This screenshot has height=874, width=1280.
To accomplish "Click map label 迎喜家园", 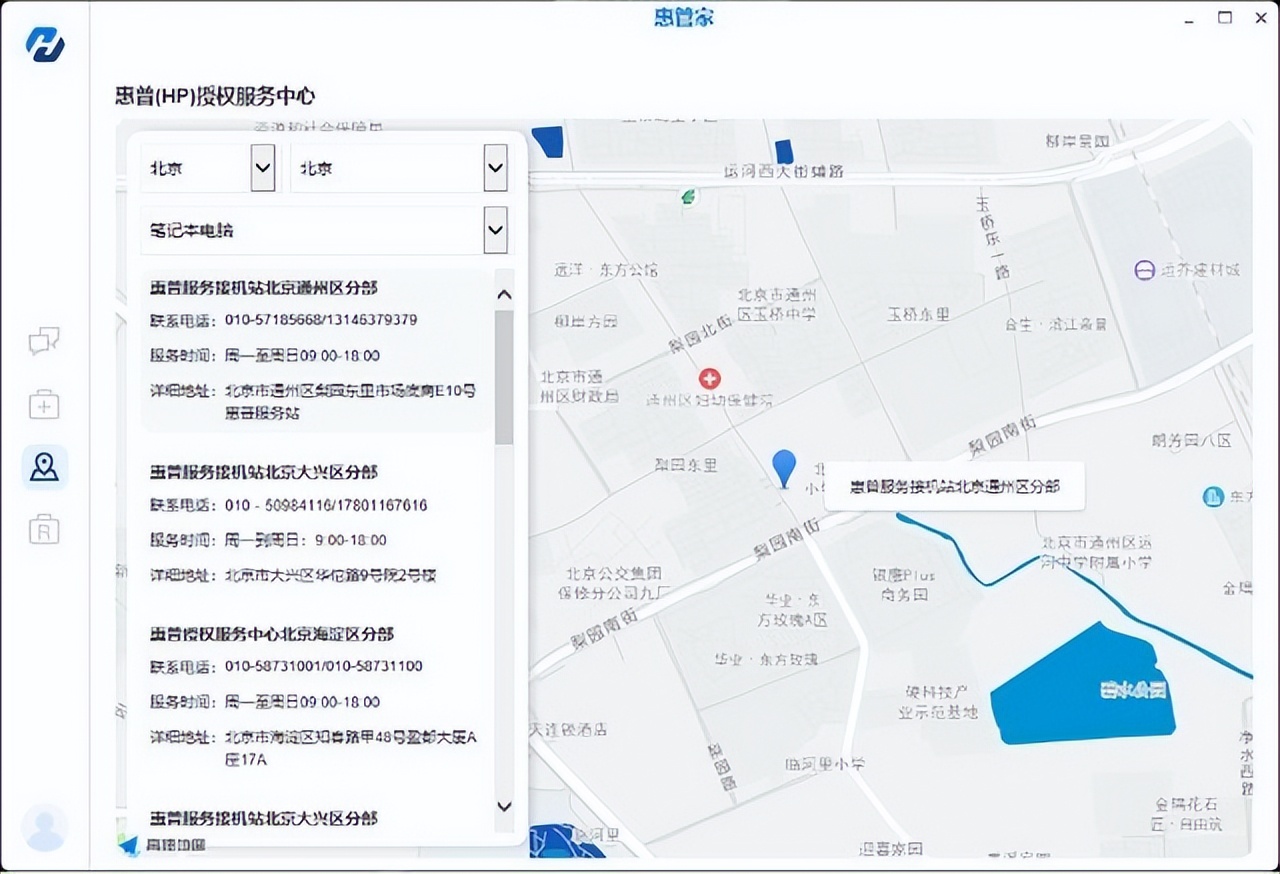I will point(891,848).
